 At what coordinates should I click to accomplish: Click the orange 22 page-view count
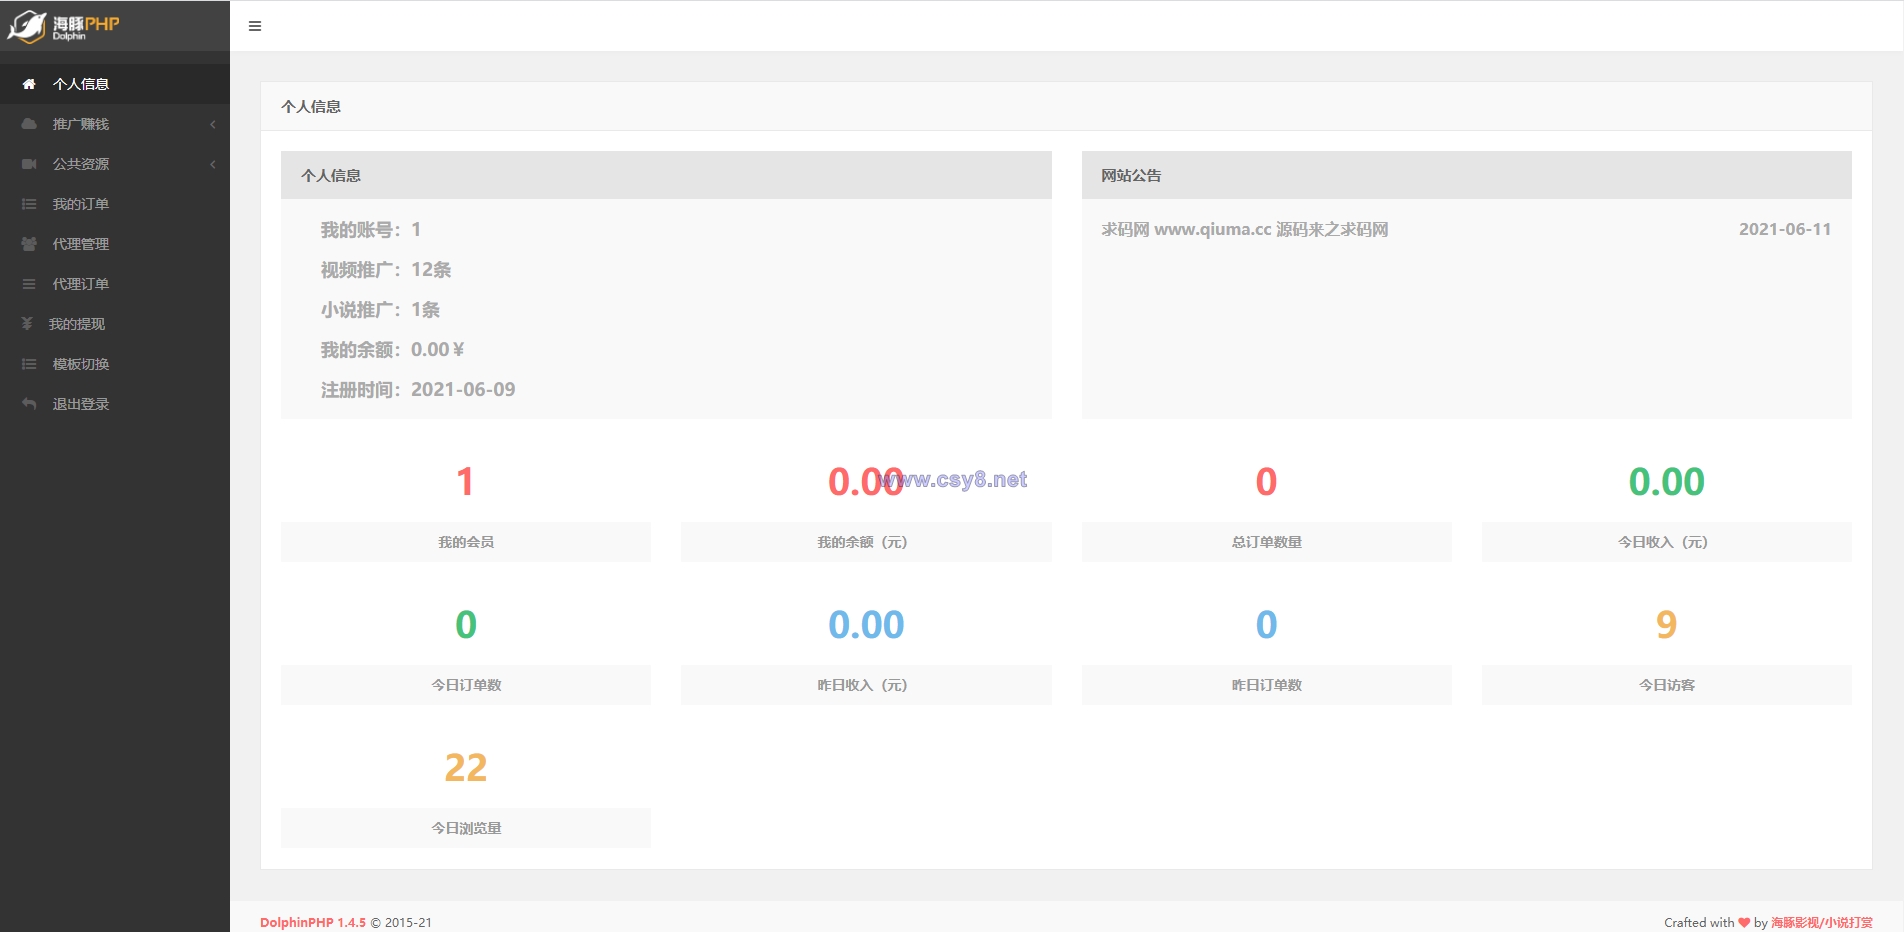[x=466, y=768]
